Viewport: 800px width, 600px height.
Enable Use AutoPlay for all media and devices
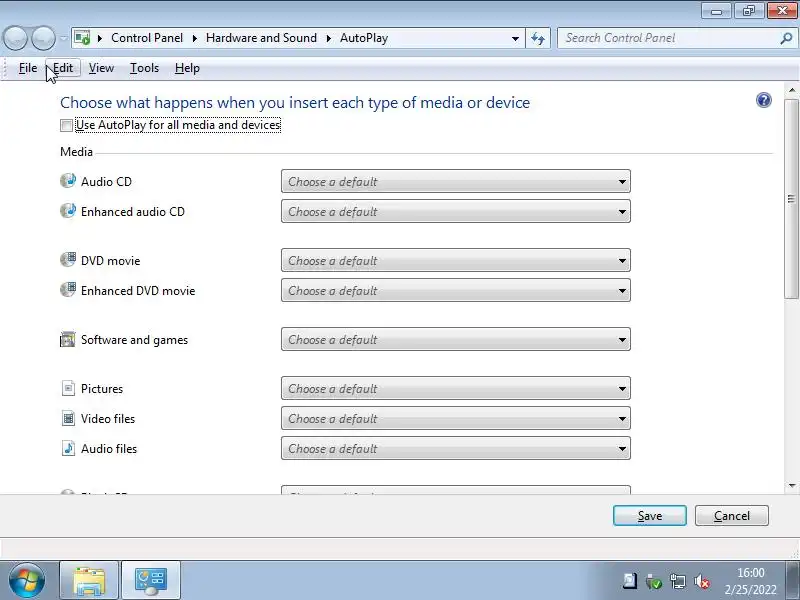[x=67, y=126]
